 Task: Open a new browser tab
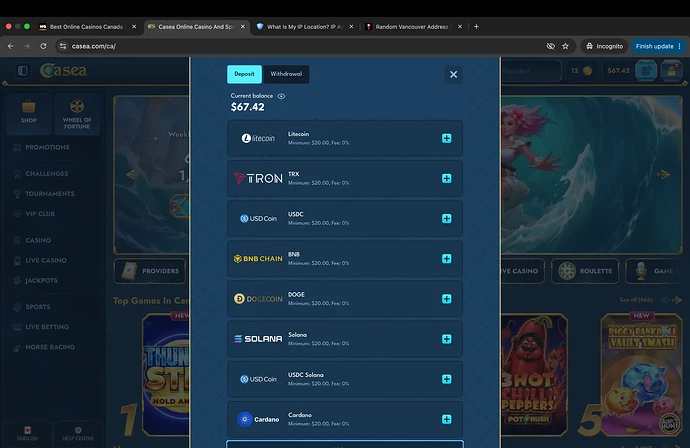click(476, 27)
